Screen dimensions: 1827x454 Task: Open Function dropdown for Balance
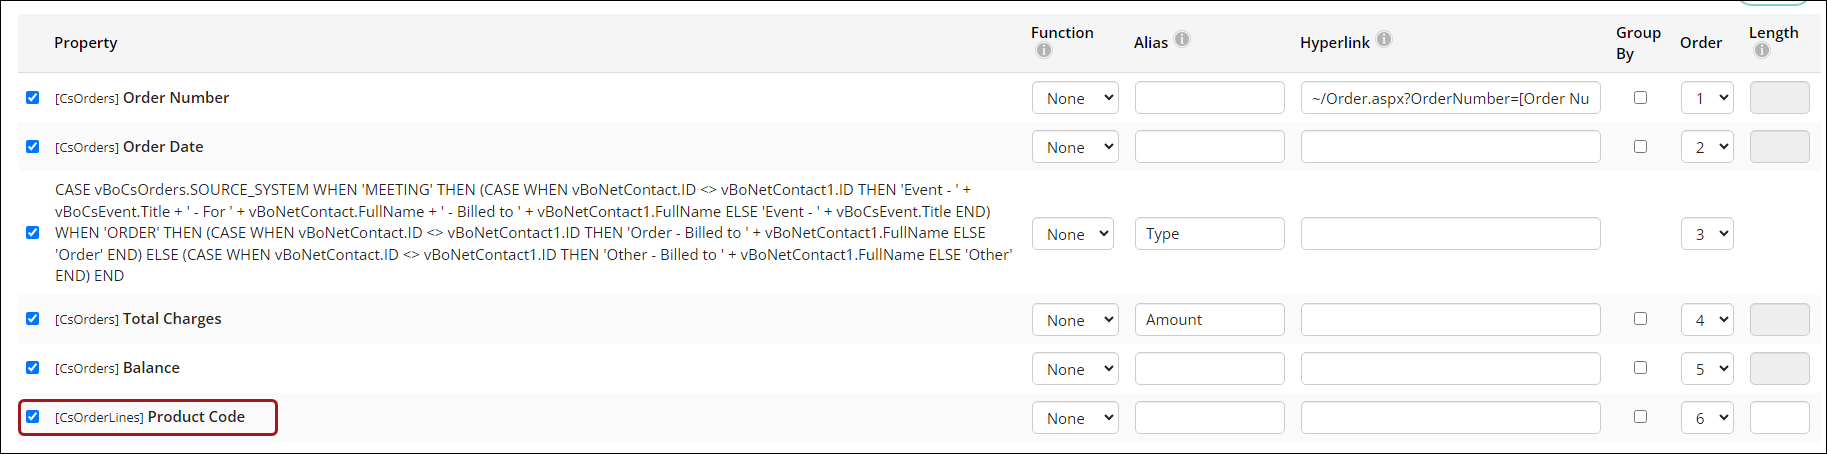pyautogui.click(x=1075, y=369)
